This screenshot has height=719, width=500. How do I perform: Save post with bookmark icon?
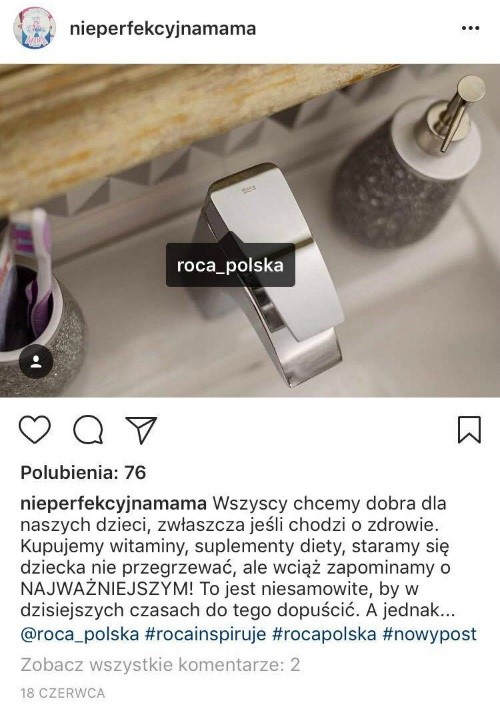[469, 430]
